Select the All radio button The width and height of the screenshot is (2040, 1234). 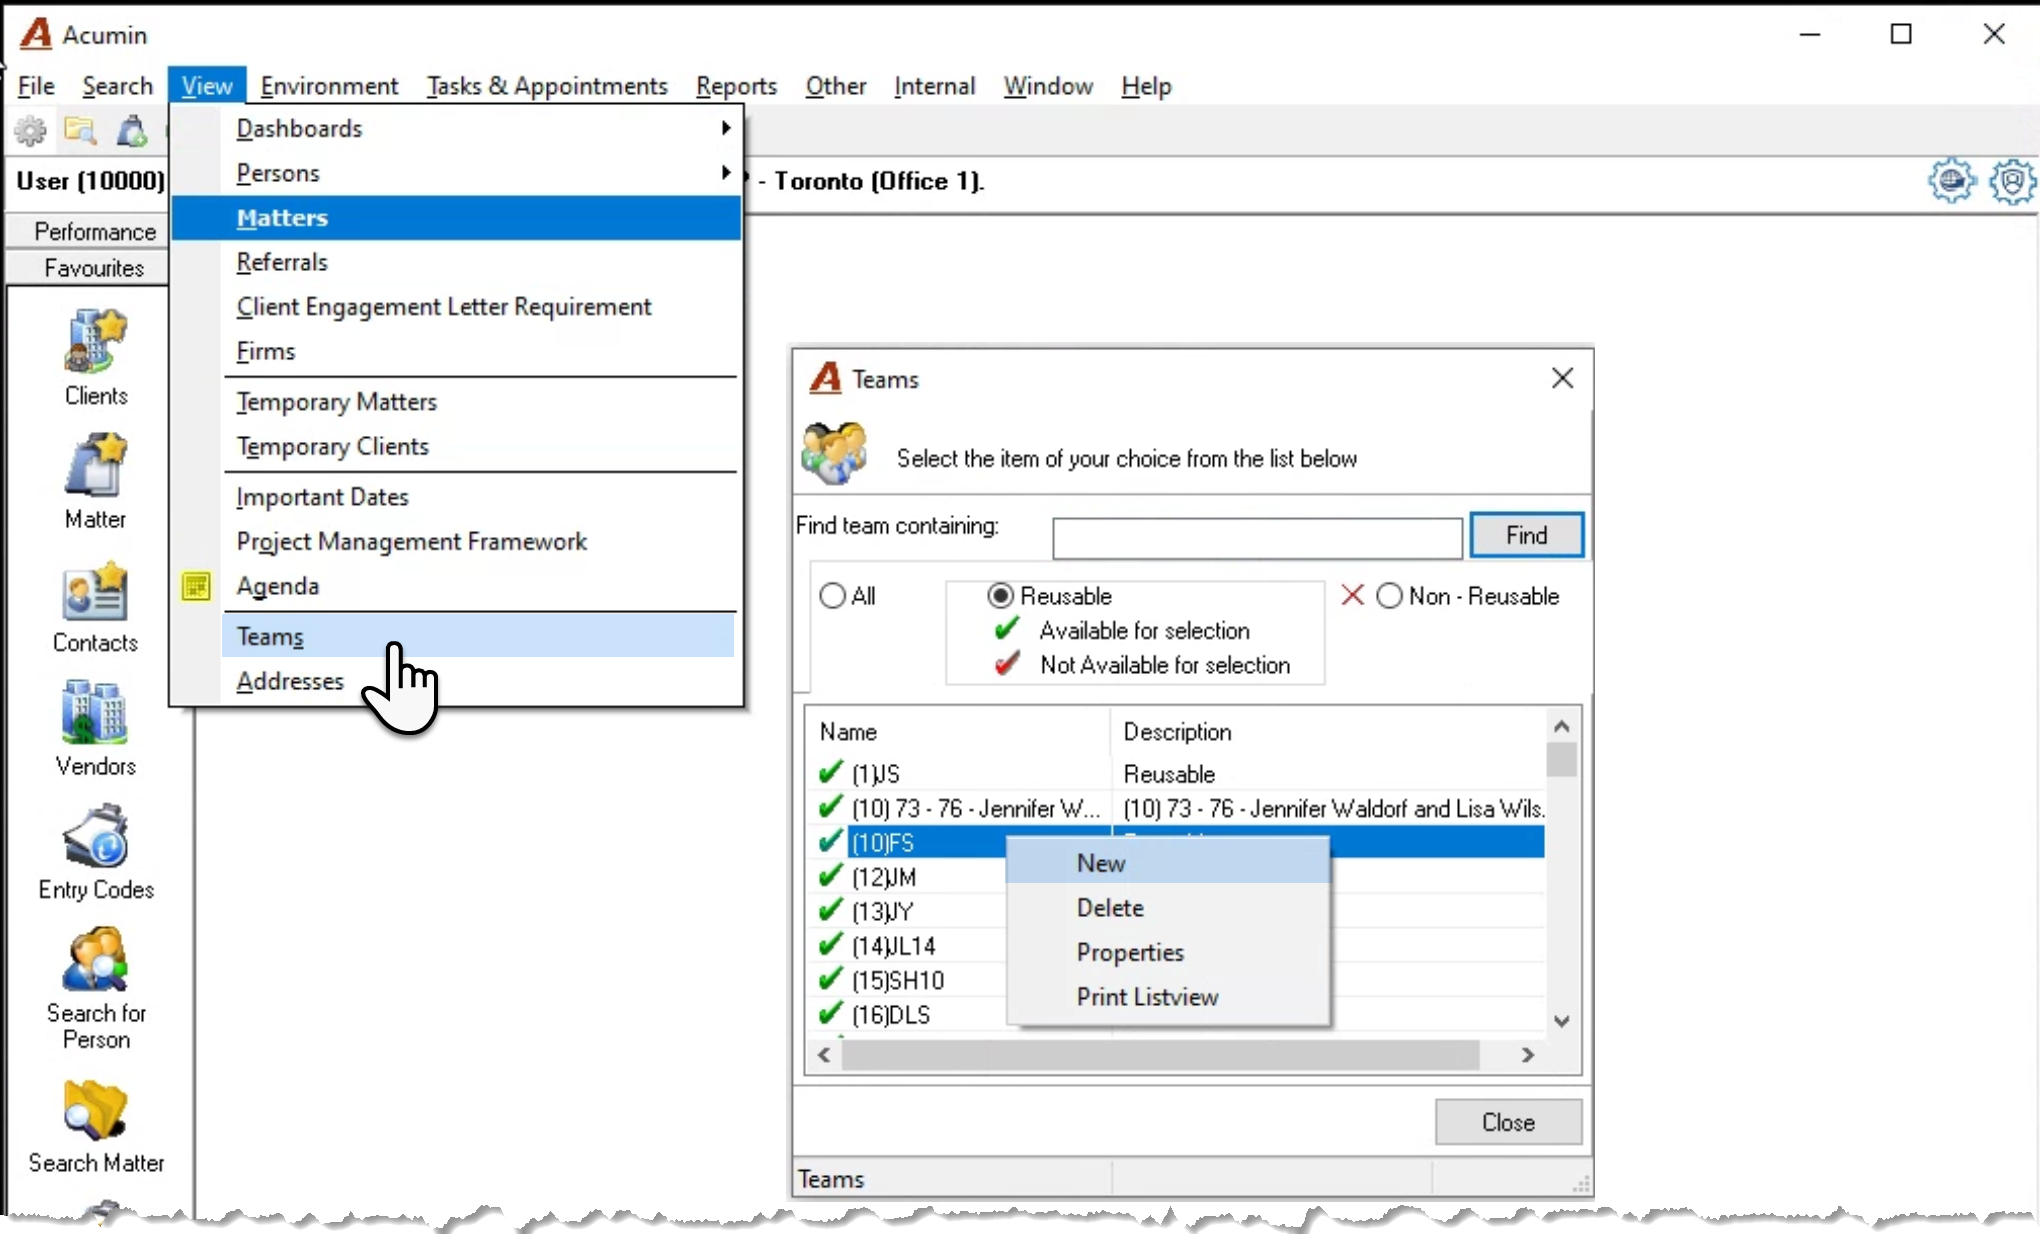point(832,596)
